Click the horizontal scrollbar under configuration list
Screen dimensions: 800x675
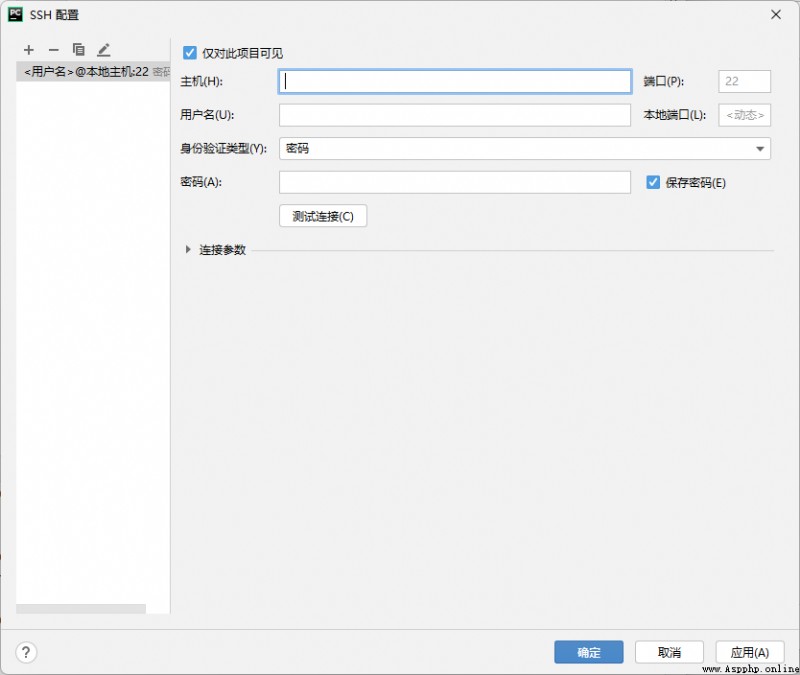pyautogui.click(x=81, y=609)
